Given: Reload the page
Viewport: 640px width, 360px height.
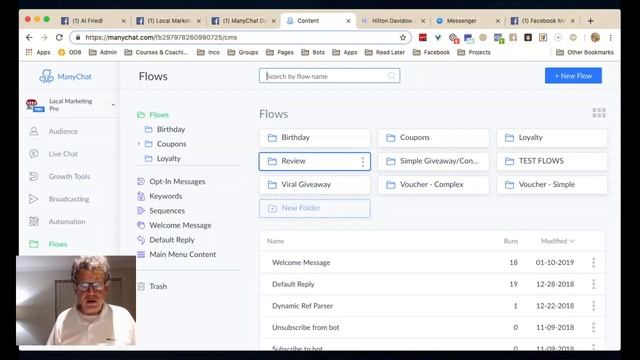Looking at the screenshot, I should pyautogui.click(x=59, y=38).
